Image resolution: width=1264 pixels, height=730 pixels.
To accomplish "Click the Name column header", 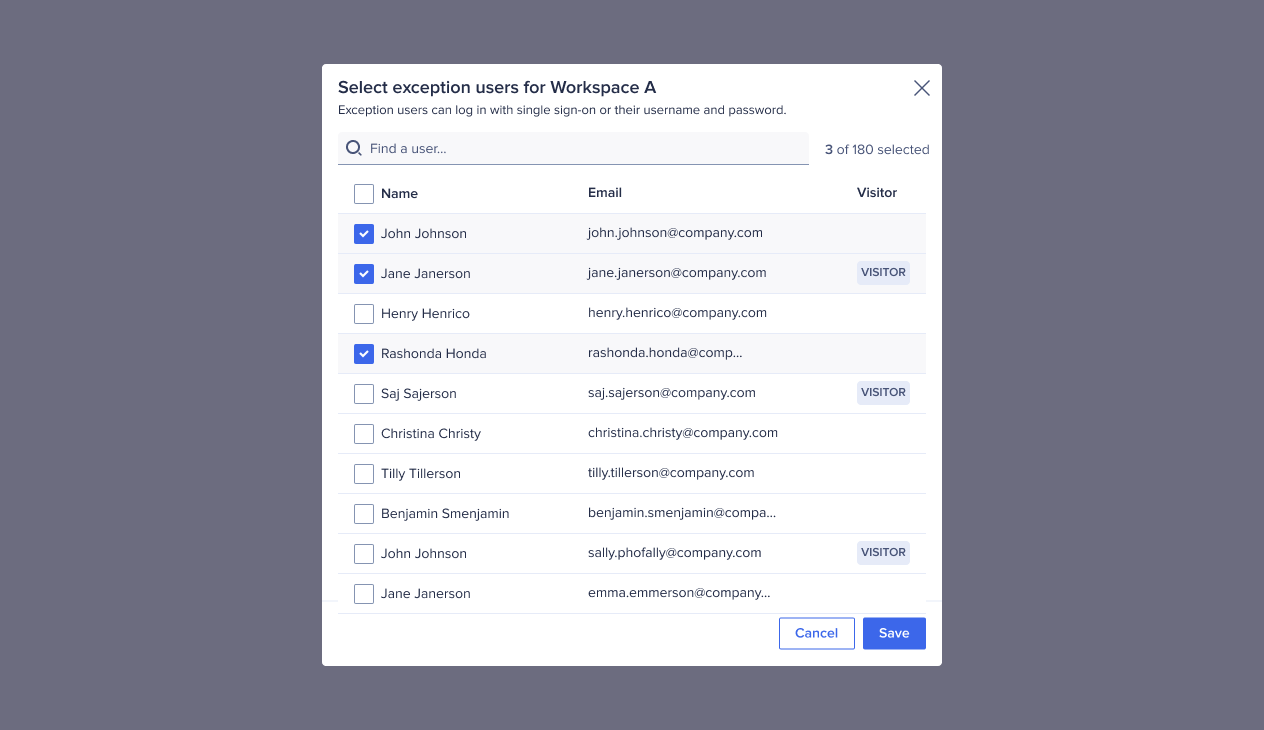I will [398, 193].
